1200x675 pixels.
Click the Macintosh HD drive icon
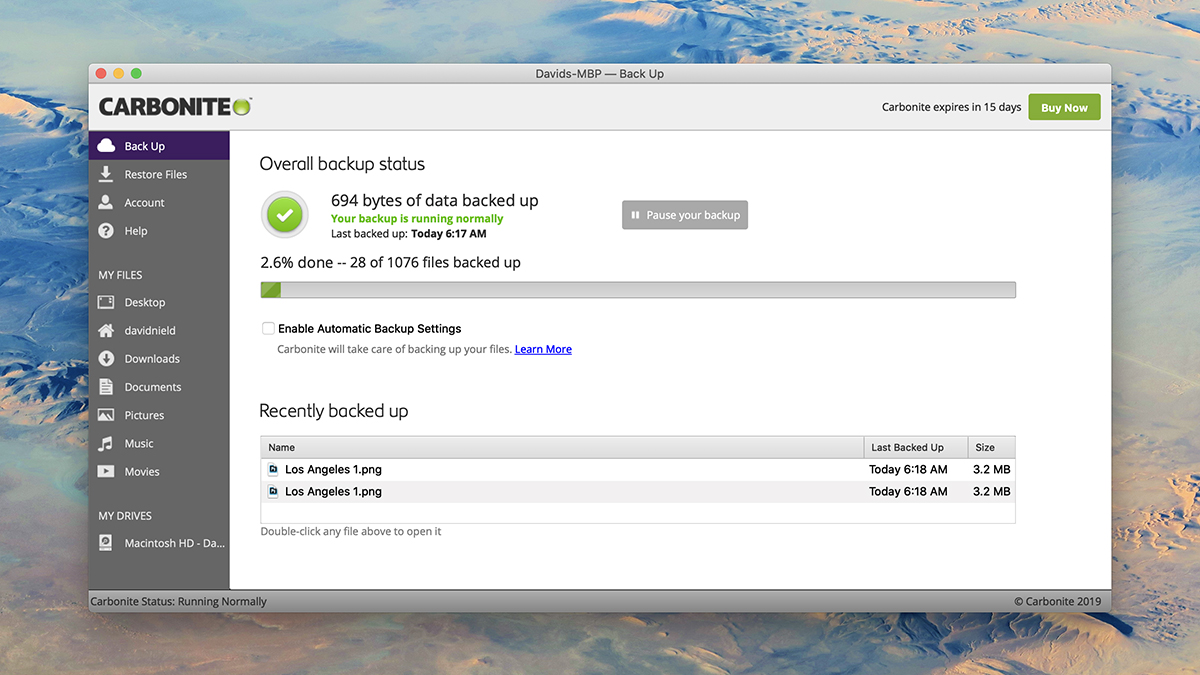(107, 542)
